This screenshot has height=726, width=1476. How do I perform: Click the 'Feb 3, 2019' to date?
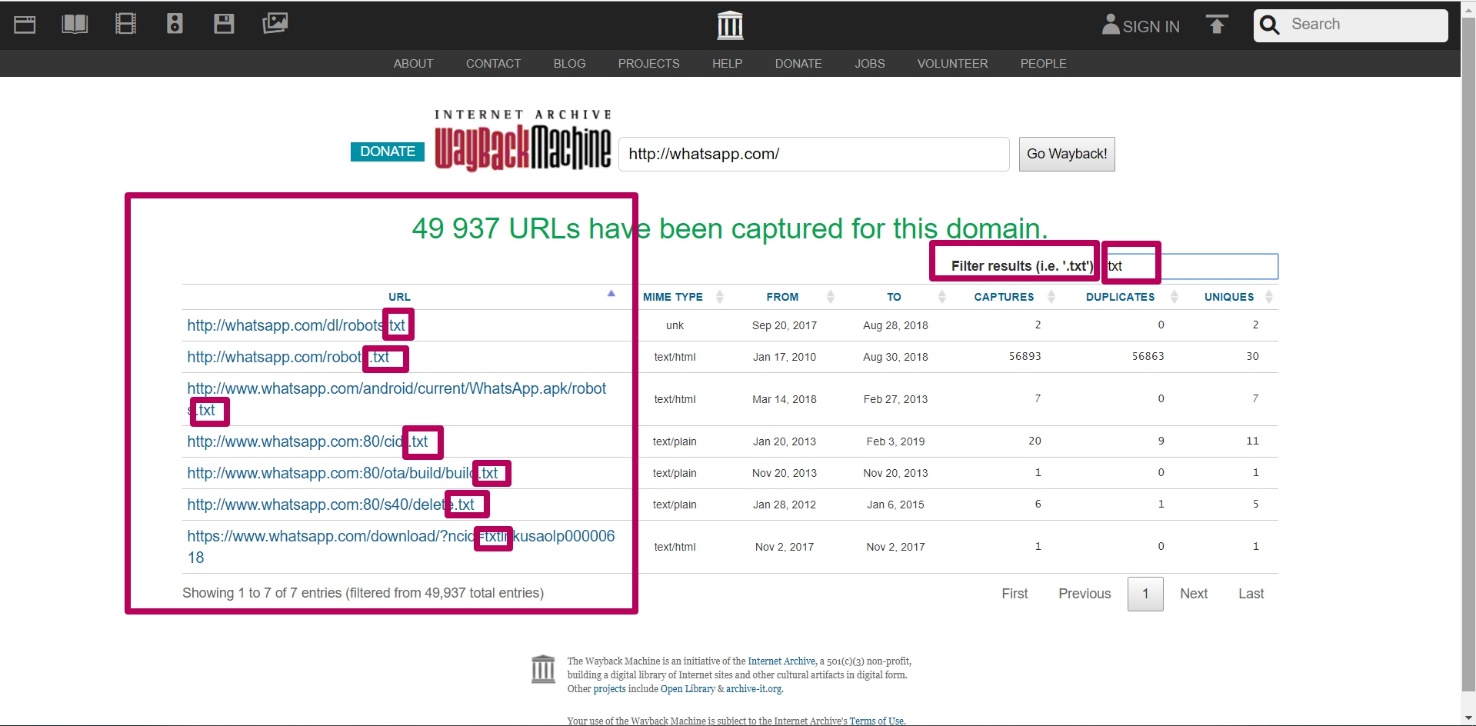895,441
